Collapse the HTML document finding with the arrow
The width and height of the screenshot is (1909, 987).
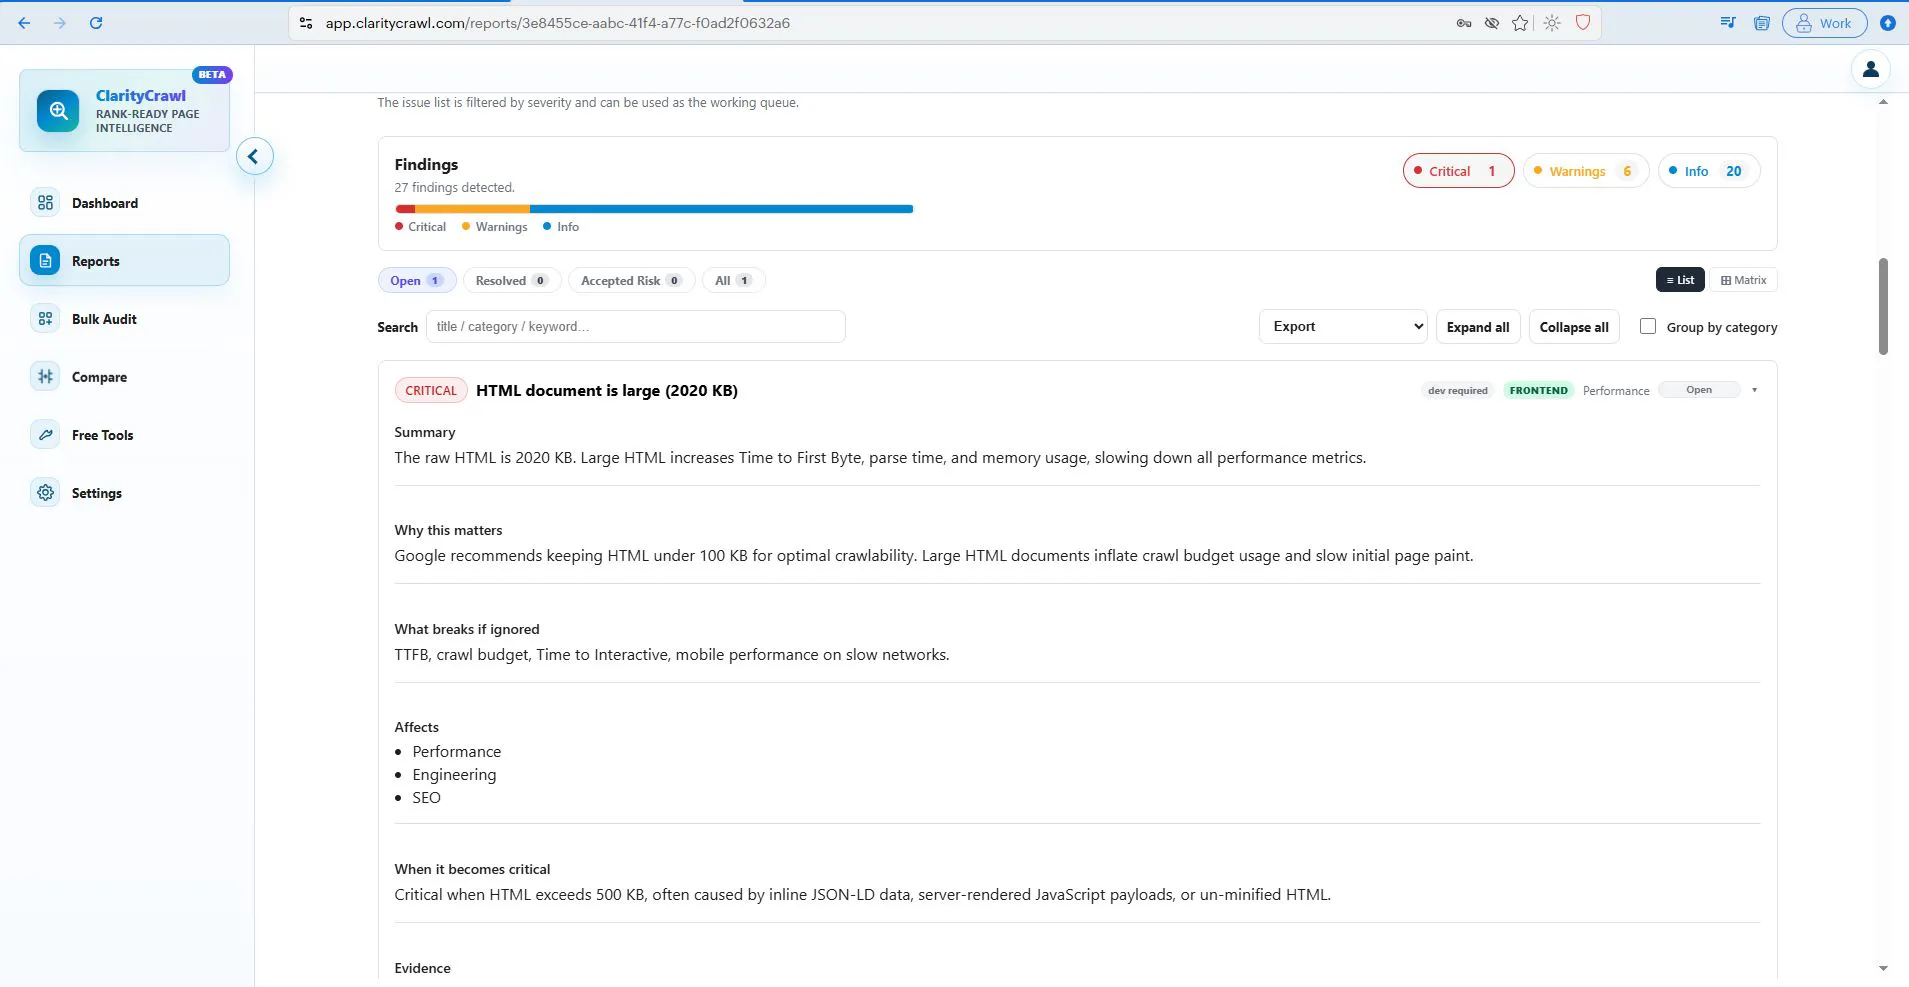1754,390
